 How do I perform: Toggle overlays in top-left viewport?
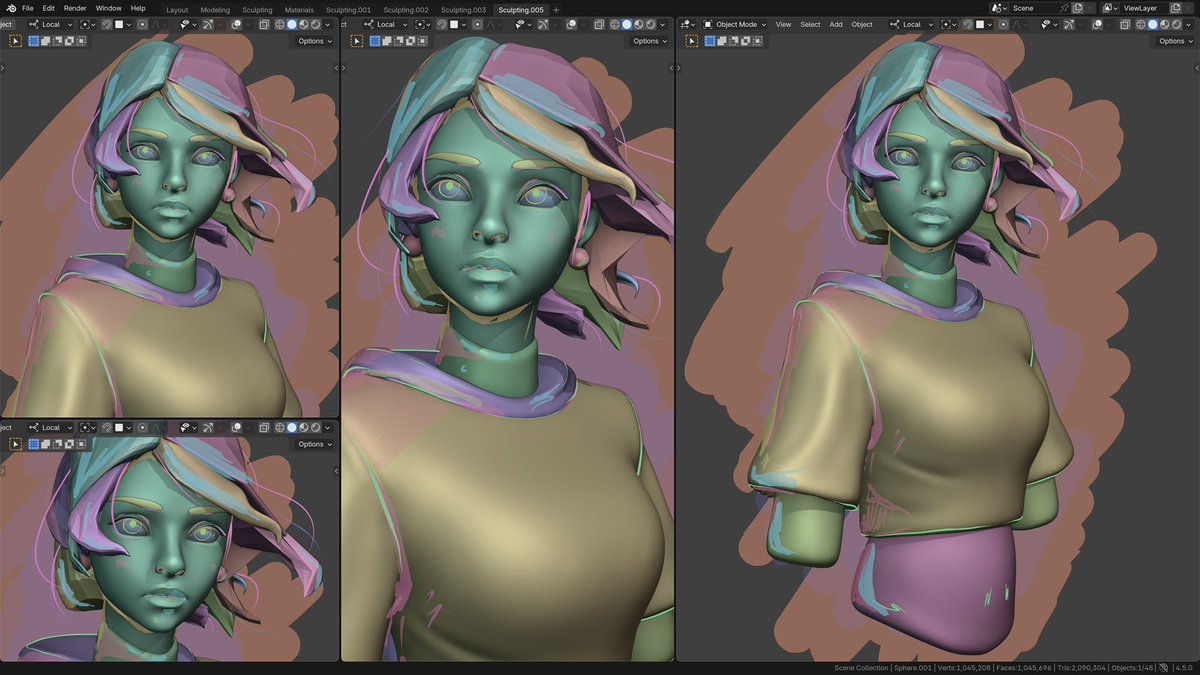[x=236, y=24]
